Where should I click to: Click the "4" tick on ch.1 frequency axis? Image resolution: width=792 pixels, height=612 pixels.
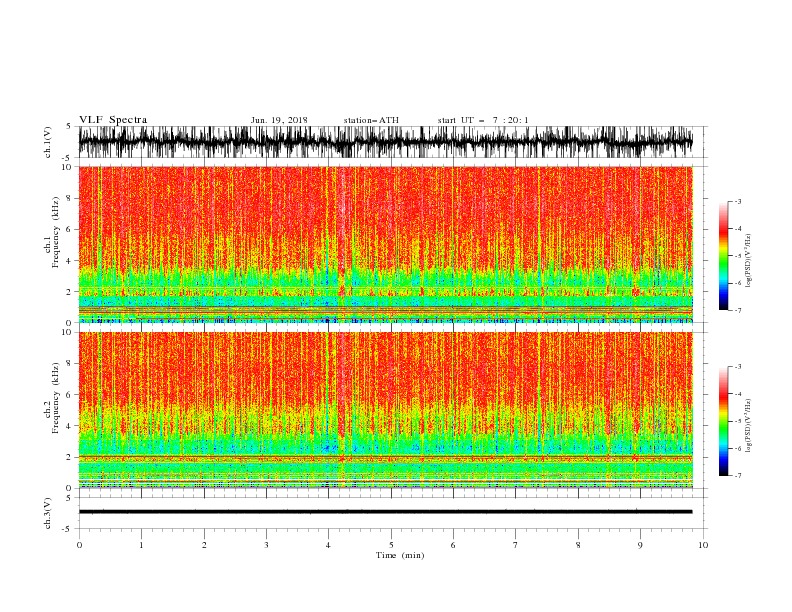click(70, 261)
